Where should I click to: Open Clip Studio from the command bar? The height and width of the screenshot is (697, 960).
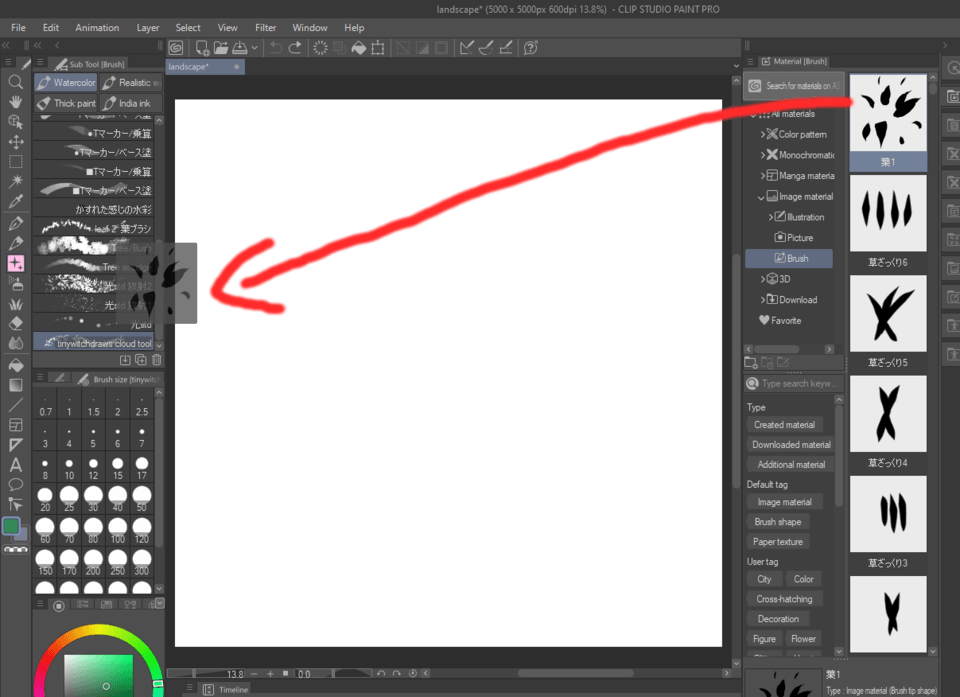[x=176, y=48]
